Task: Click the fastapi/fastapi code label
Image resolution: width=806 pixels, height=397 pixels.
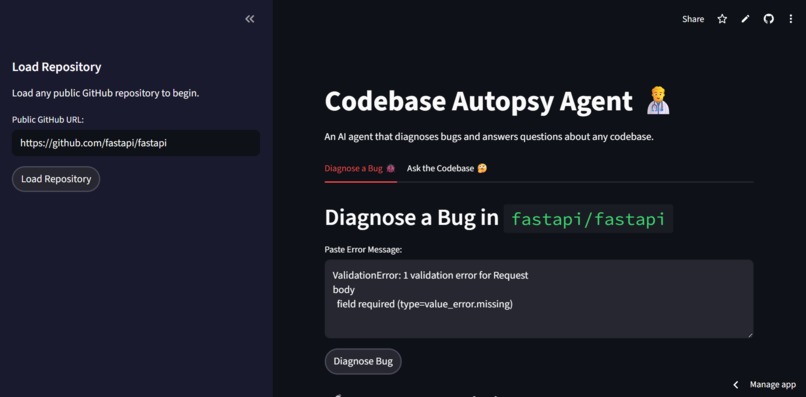Action: tap(588, 219)
